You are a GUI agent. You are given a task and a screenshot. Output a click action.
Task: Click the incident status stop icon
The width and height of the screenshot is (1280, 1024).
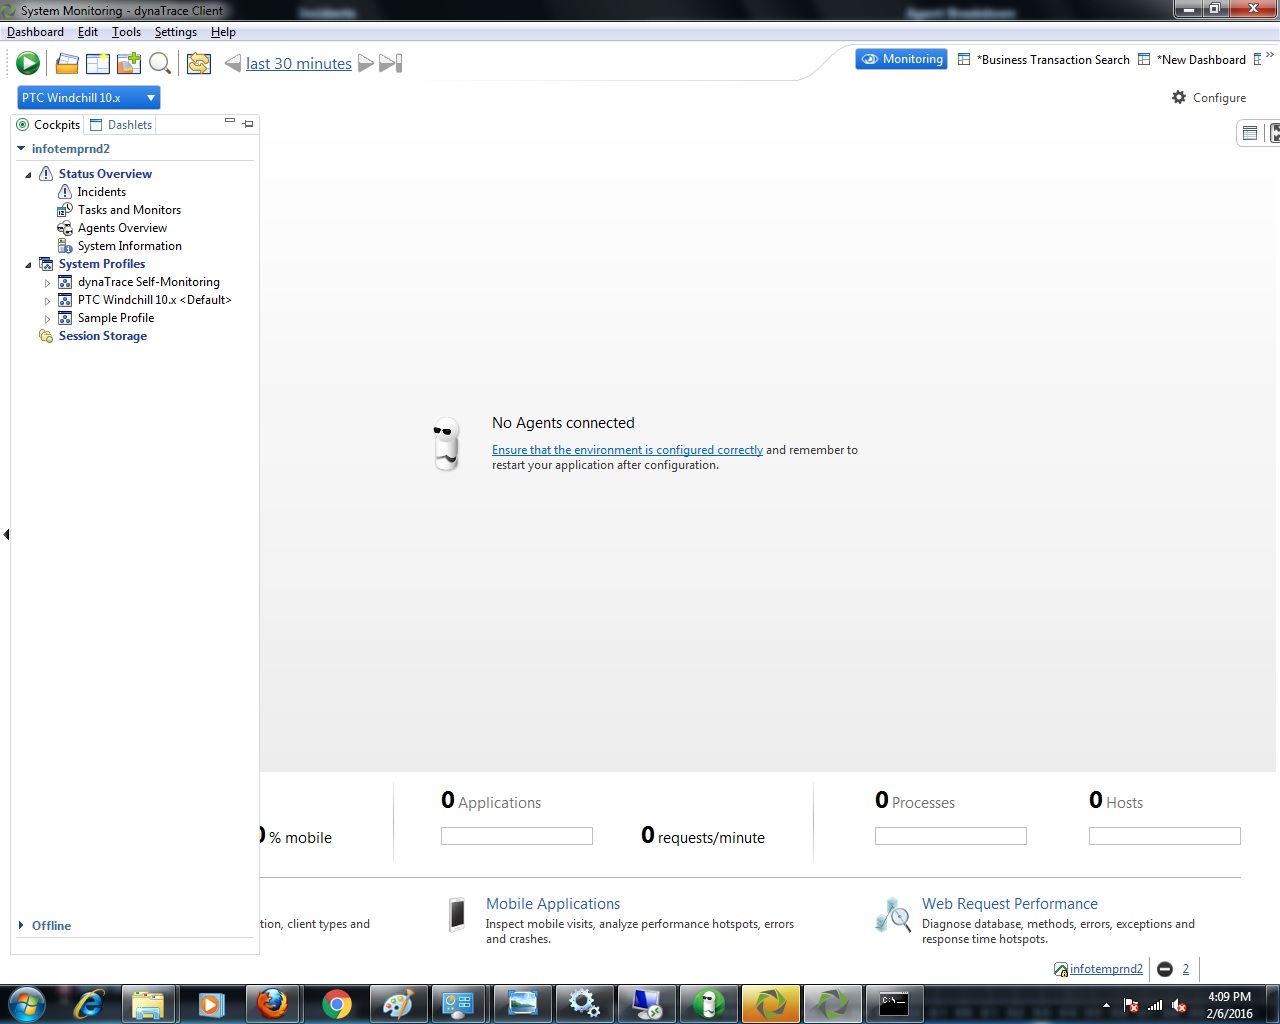(1165, 969)
